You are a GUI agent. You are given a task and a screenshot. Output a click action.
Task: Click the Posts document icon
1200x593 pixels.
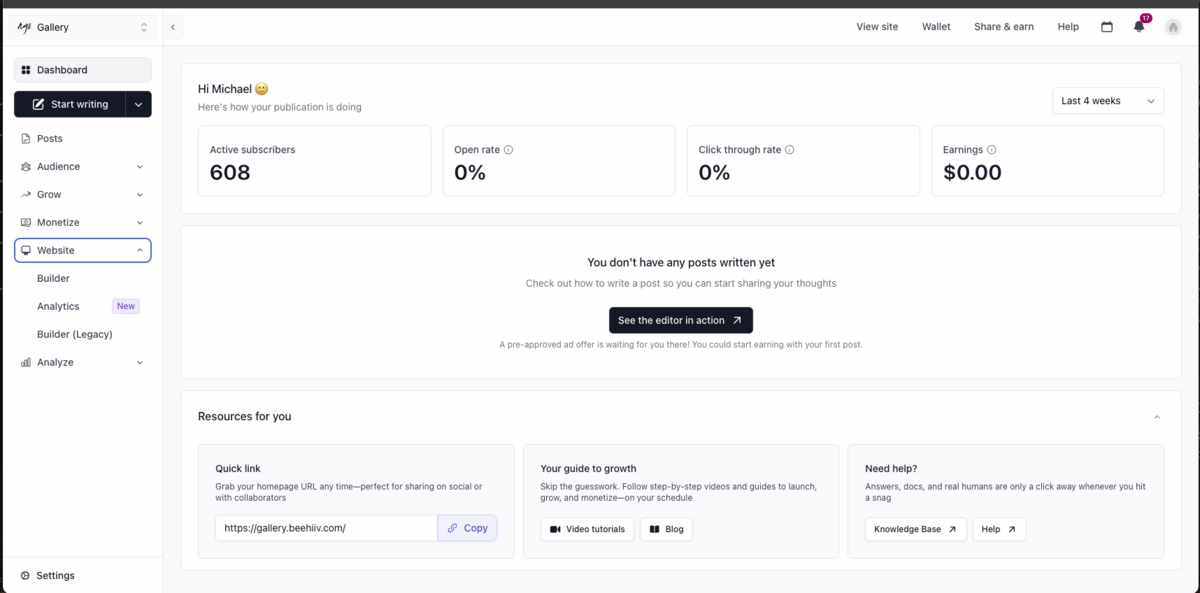(26, 138)
